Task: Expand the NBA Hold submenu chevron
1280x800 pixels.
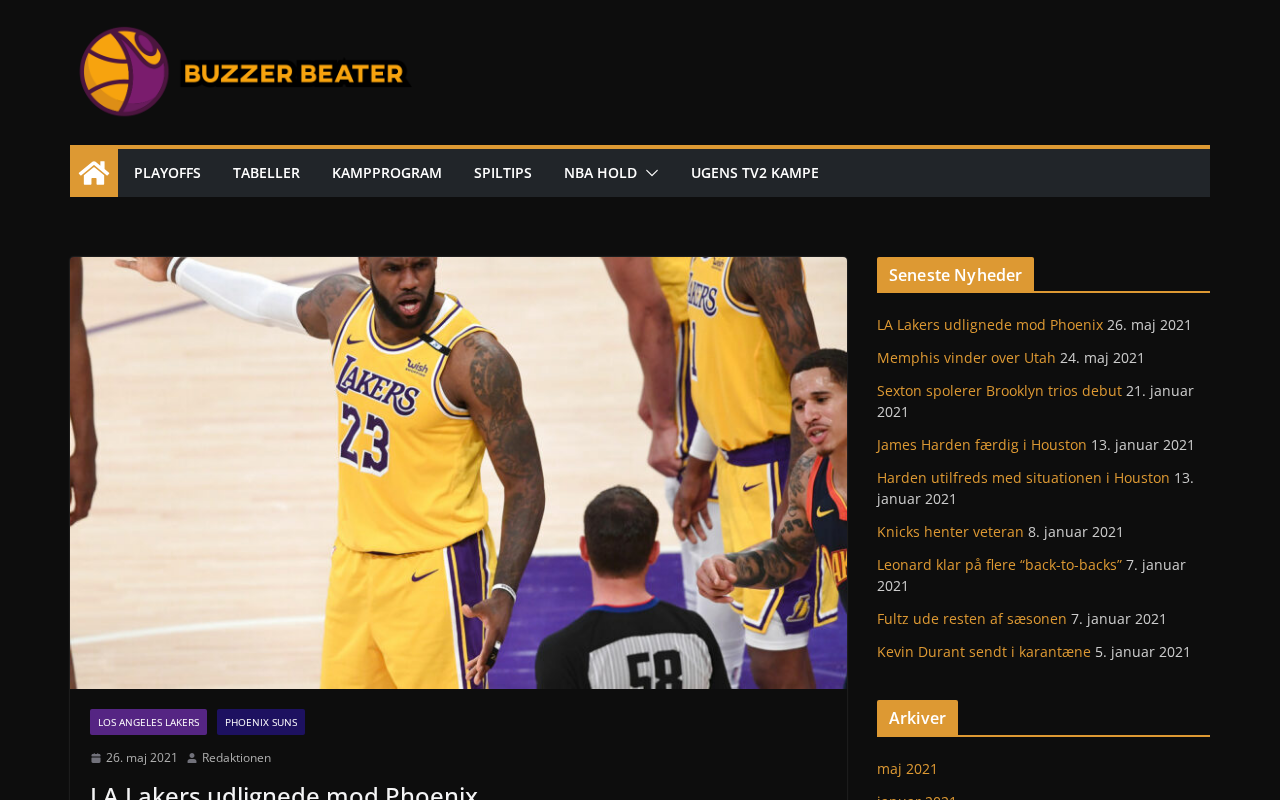Action: tap(652, 173)
